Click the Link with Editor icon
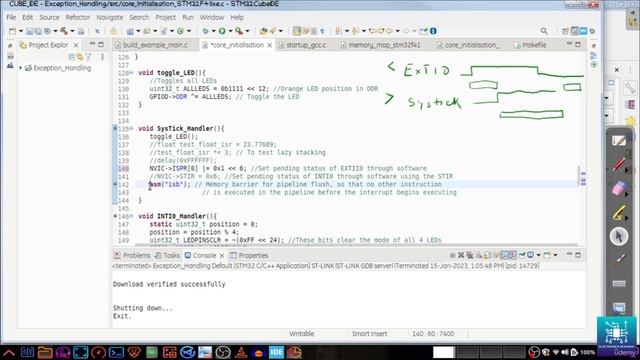The width and height of the screenshot is (640, 360). [80, 57]
